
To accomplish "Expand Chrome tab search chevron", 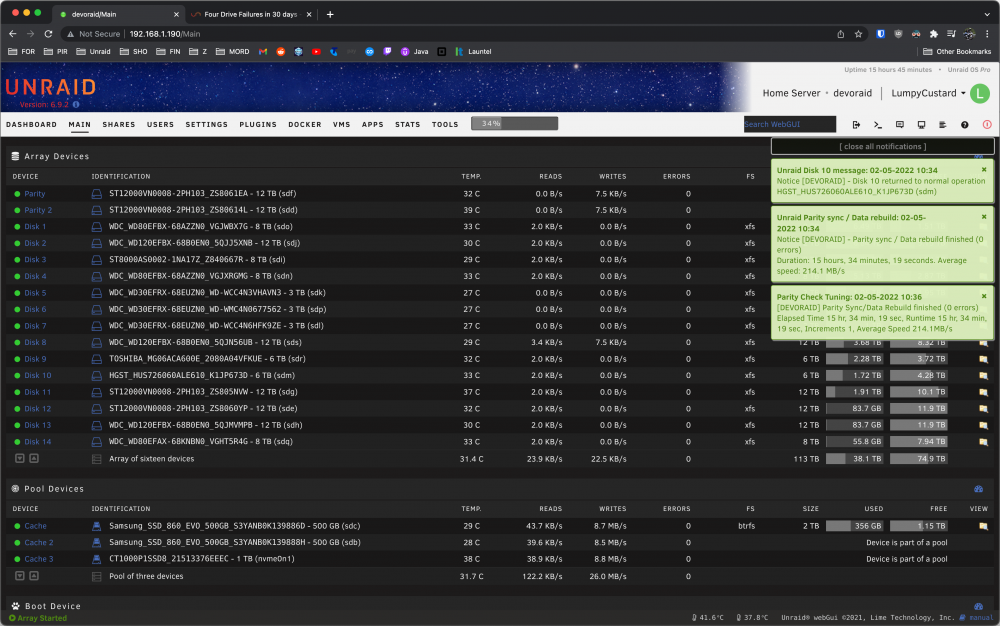I will coord(987,14).
